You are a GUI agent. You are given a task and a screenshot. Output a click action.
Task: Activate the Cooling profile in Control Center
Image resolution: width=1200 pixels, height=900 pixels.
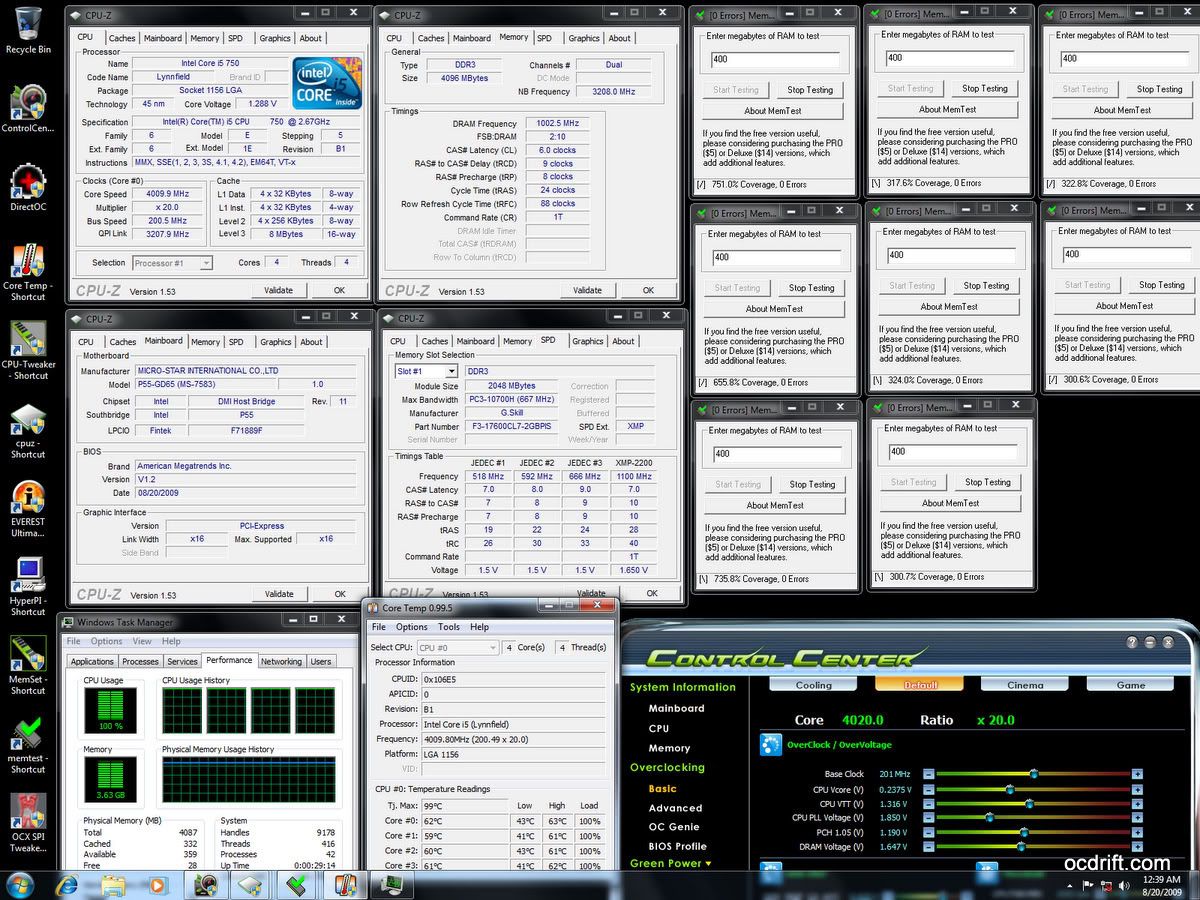tap(813, 685)
